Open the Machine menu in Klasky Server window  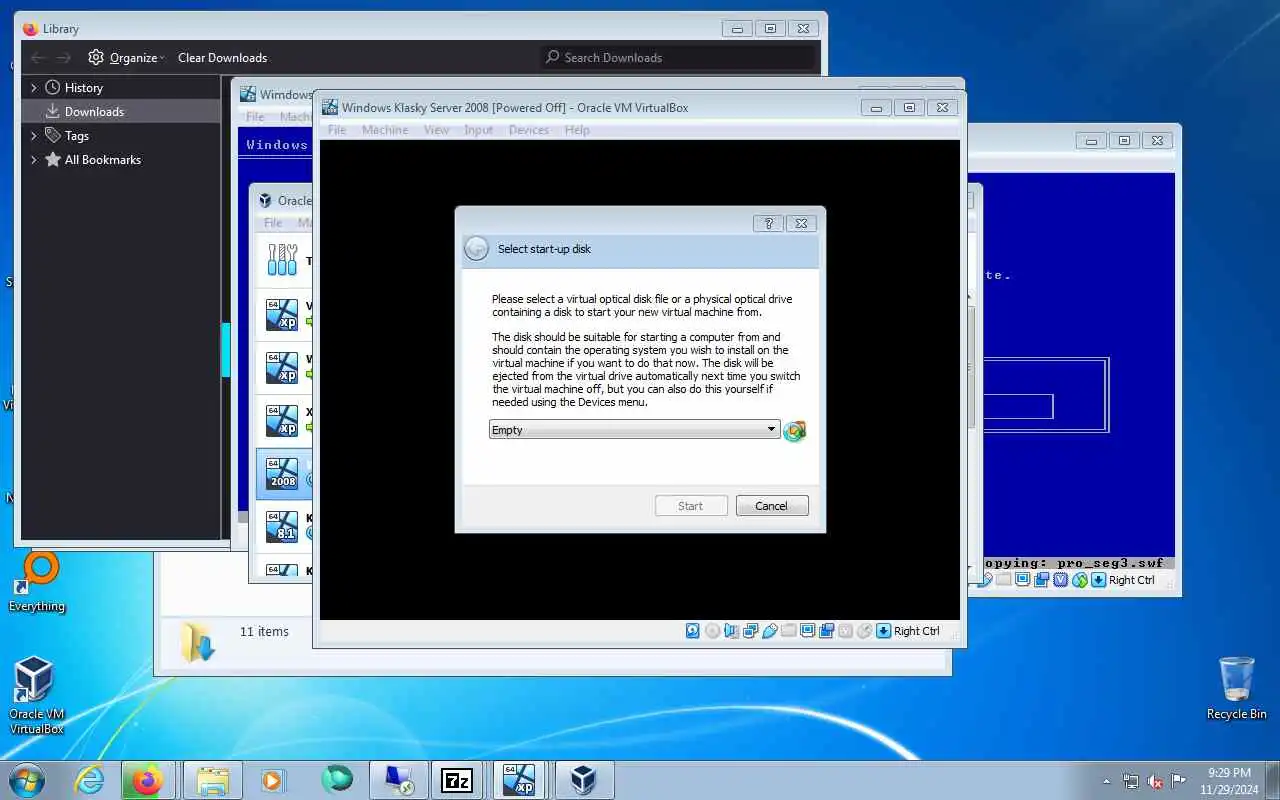[385, 130]
